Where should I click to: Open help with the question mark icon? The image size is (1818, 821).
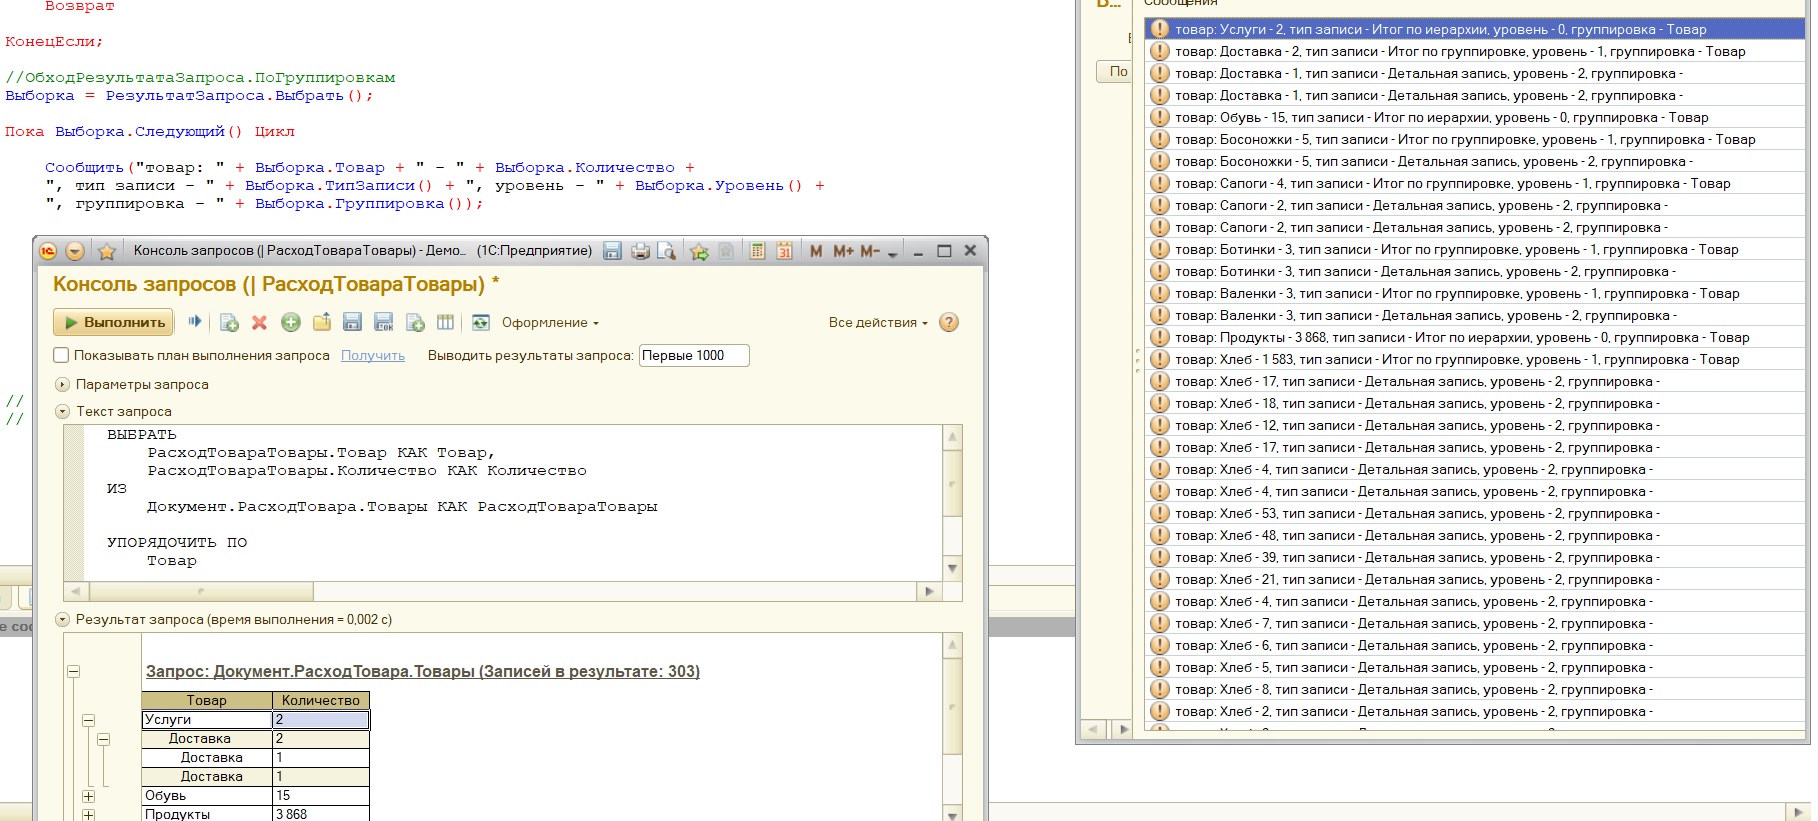[x=949, y=322]
